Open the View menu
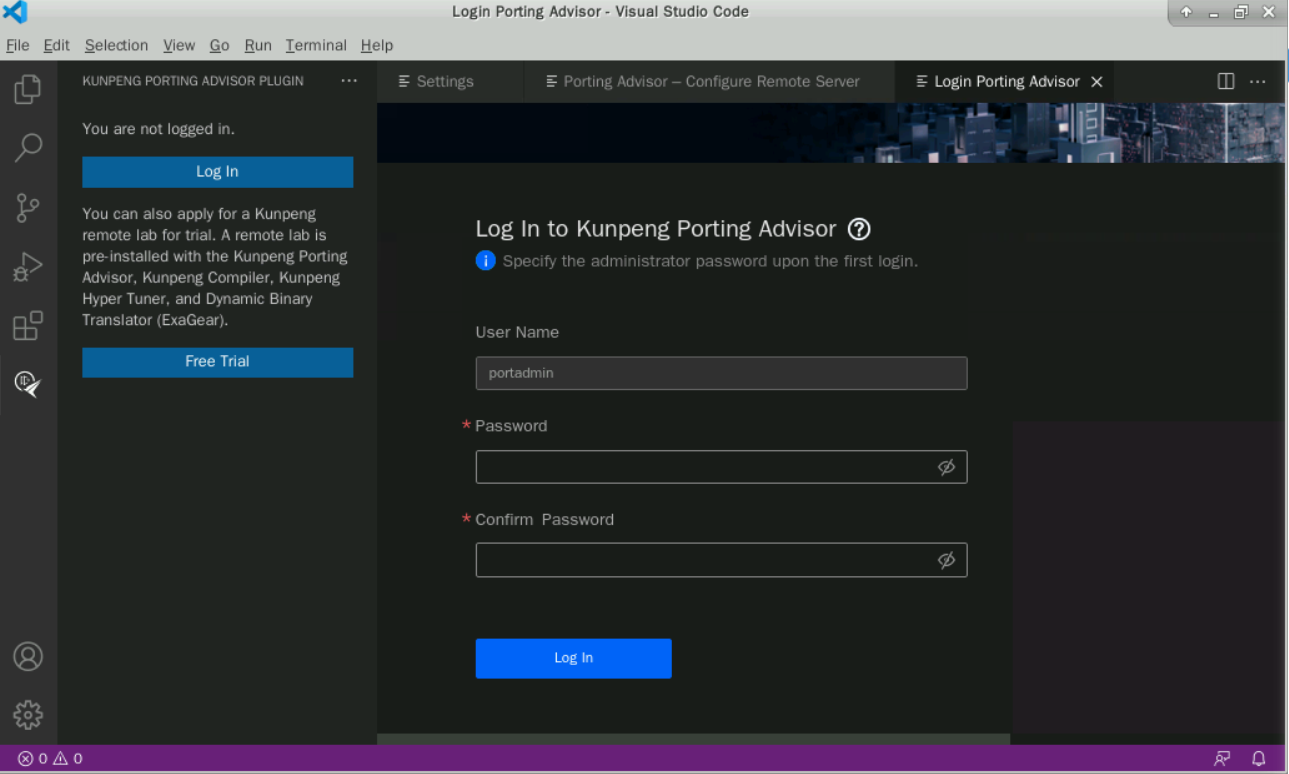This screenshot has height=774, width=1289. click(179, 45)
